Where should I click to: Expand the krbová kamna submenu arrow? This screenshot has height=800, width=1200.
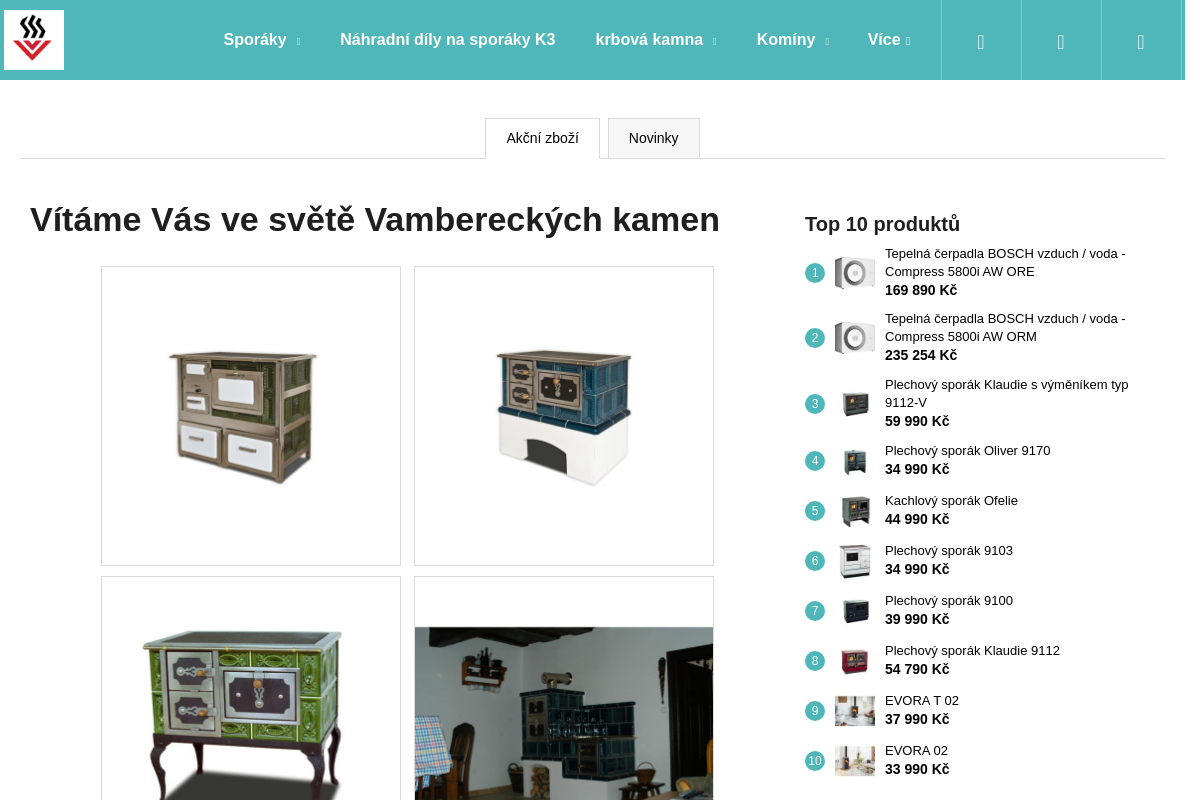click(x=714, y=42)
